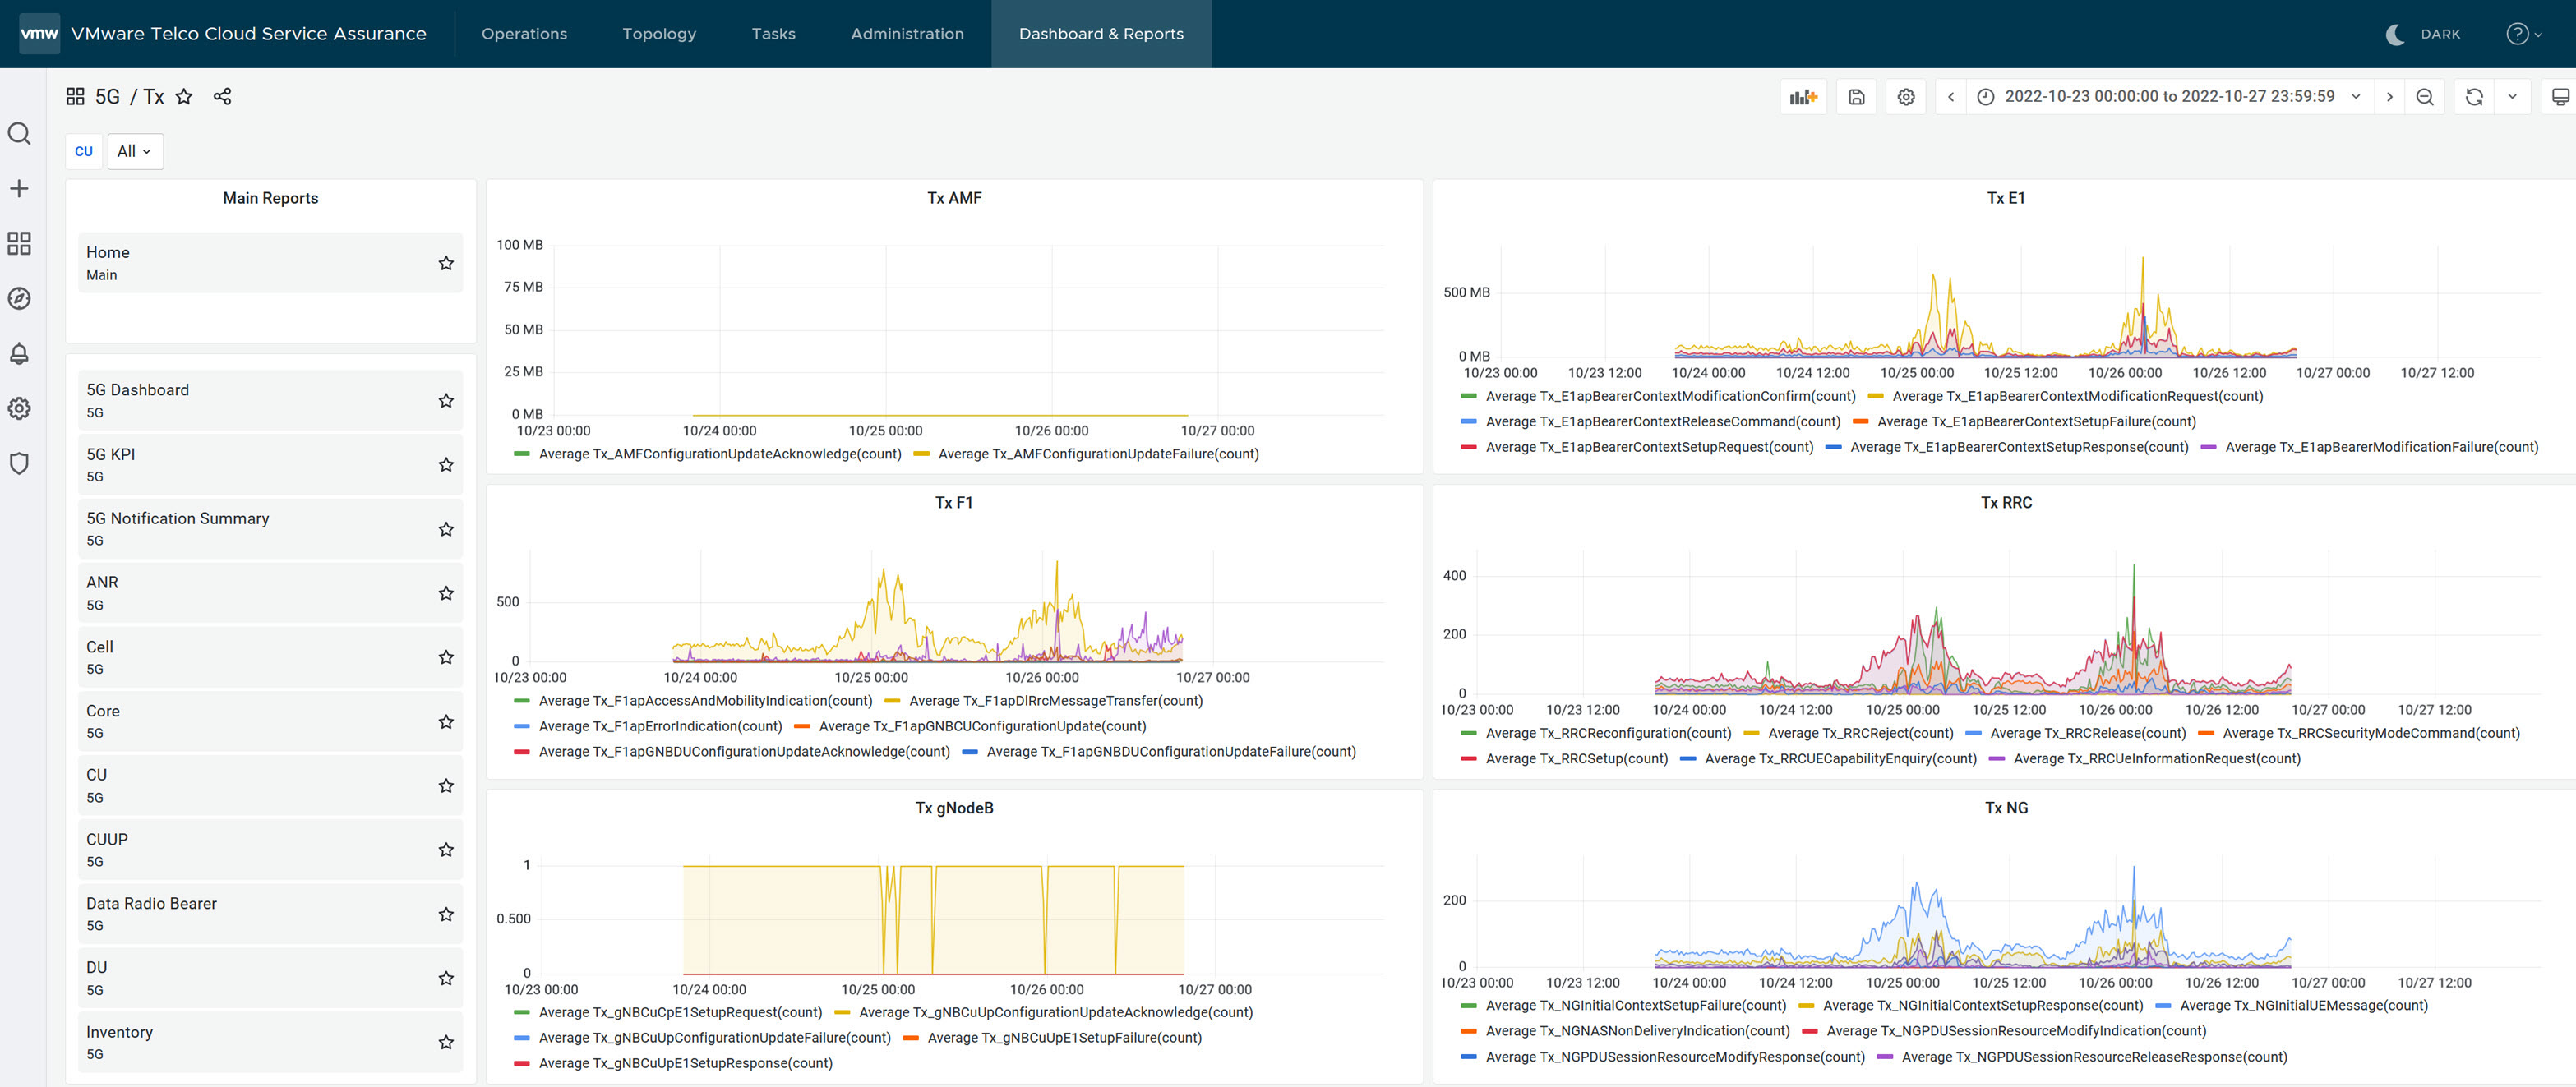The width and height of the screenshot is (2576, 1087).
Task: Click the export/save report icon
Action: click(1857, 95)
